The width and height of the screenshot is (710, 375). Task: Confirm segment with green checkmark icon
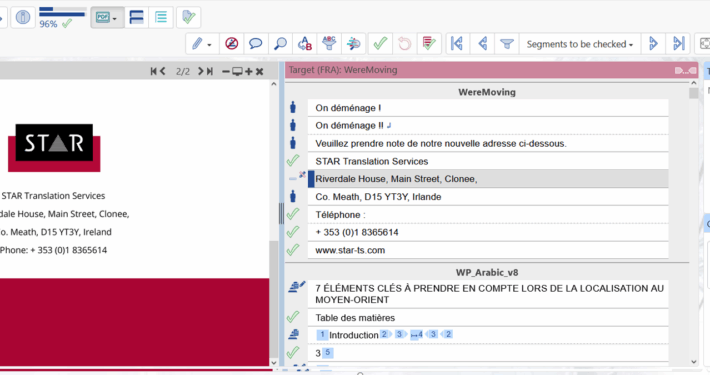(x=380, y=44)
